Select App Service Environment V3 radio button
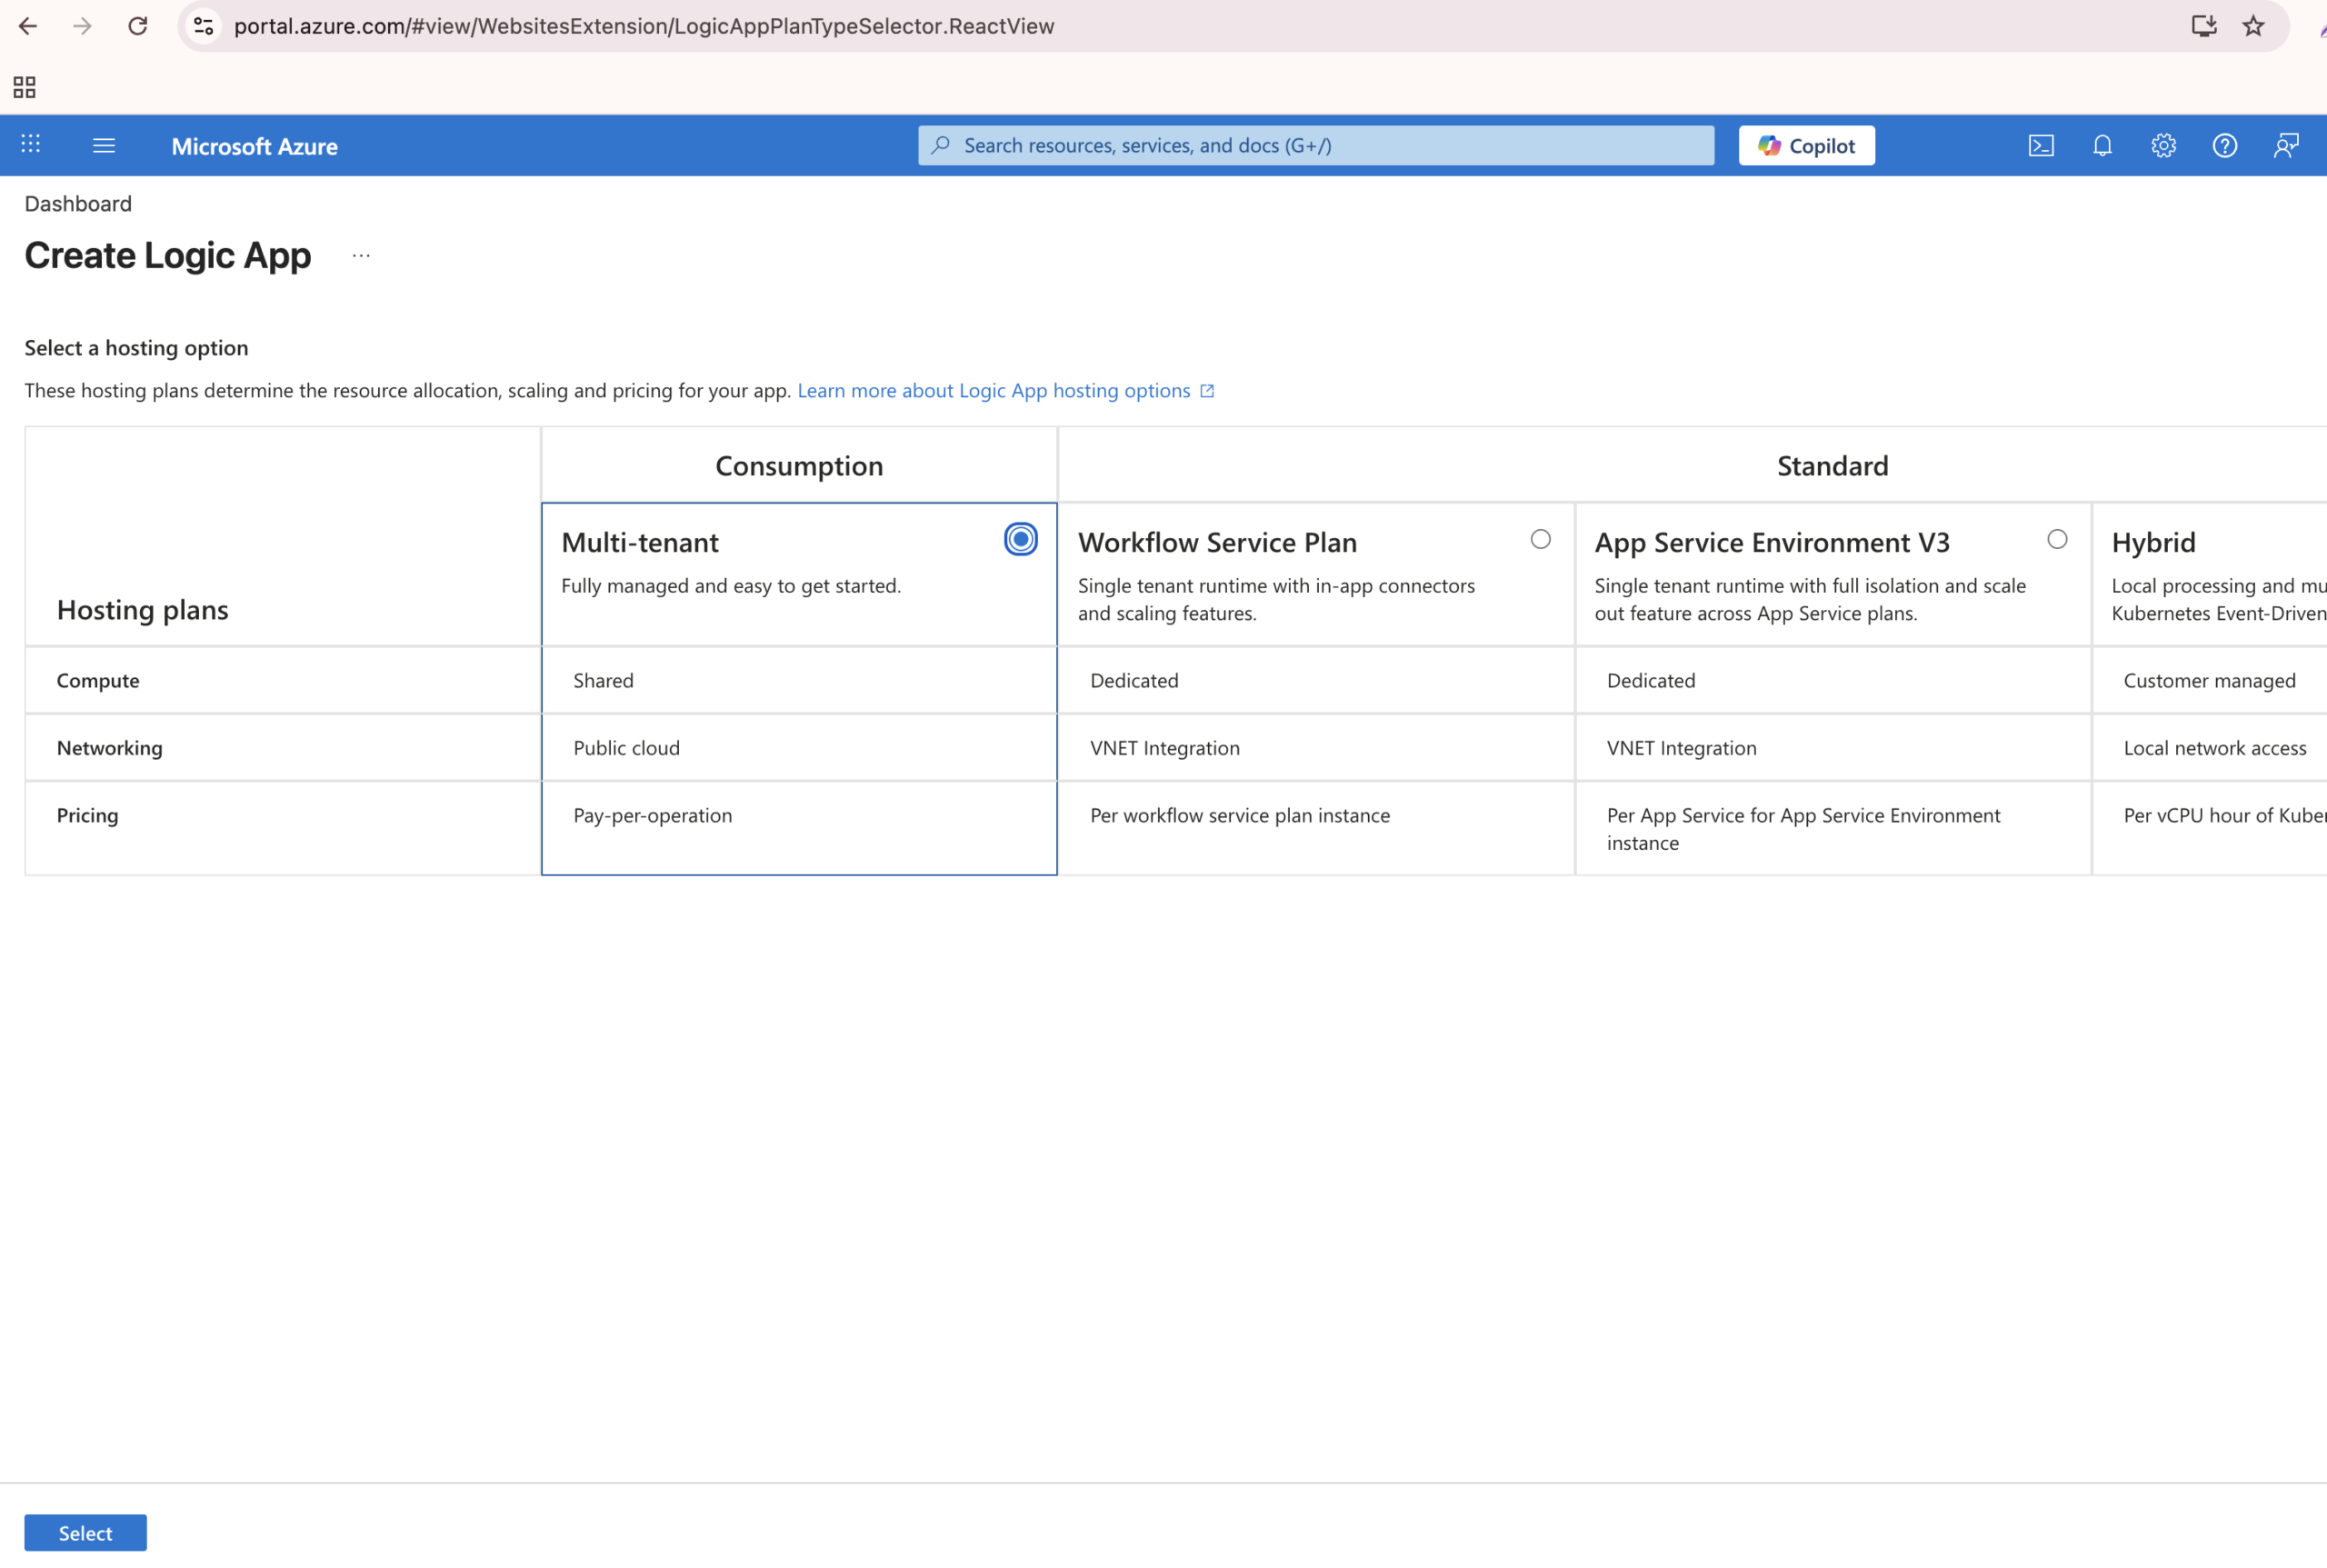The height and width of the screenshot is (1568, 2327). point(2057,540)
